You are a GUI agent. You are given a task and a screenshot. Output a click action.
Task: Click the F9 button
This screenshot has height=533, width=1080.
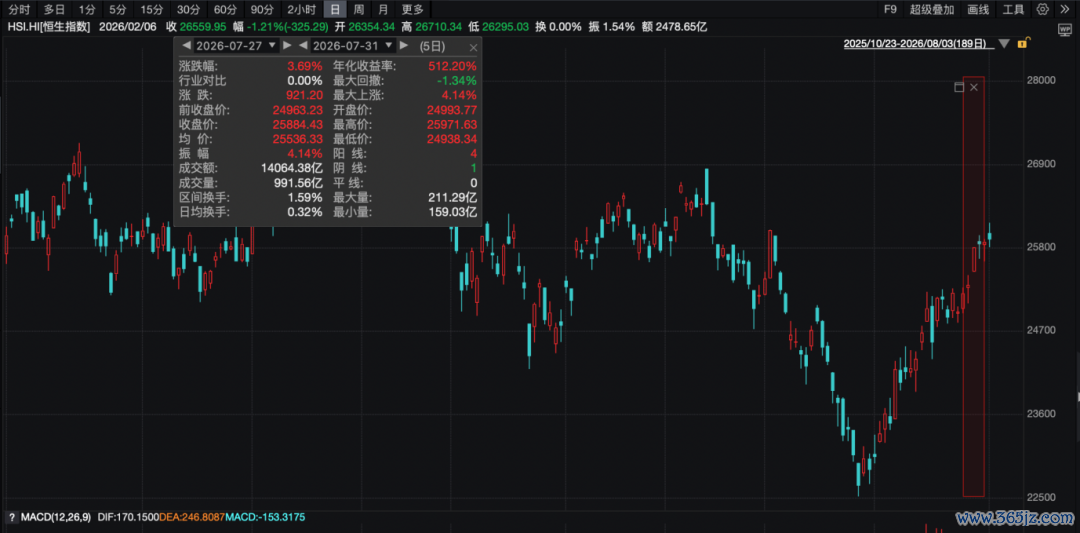[x=891, y=10]
